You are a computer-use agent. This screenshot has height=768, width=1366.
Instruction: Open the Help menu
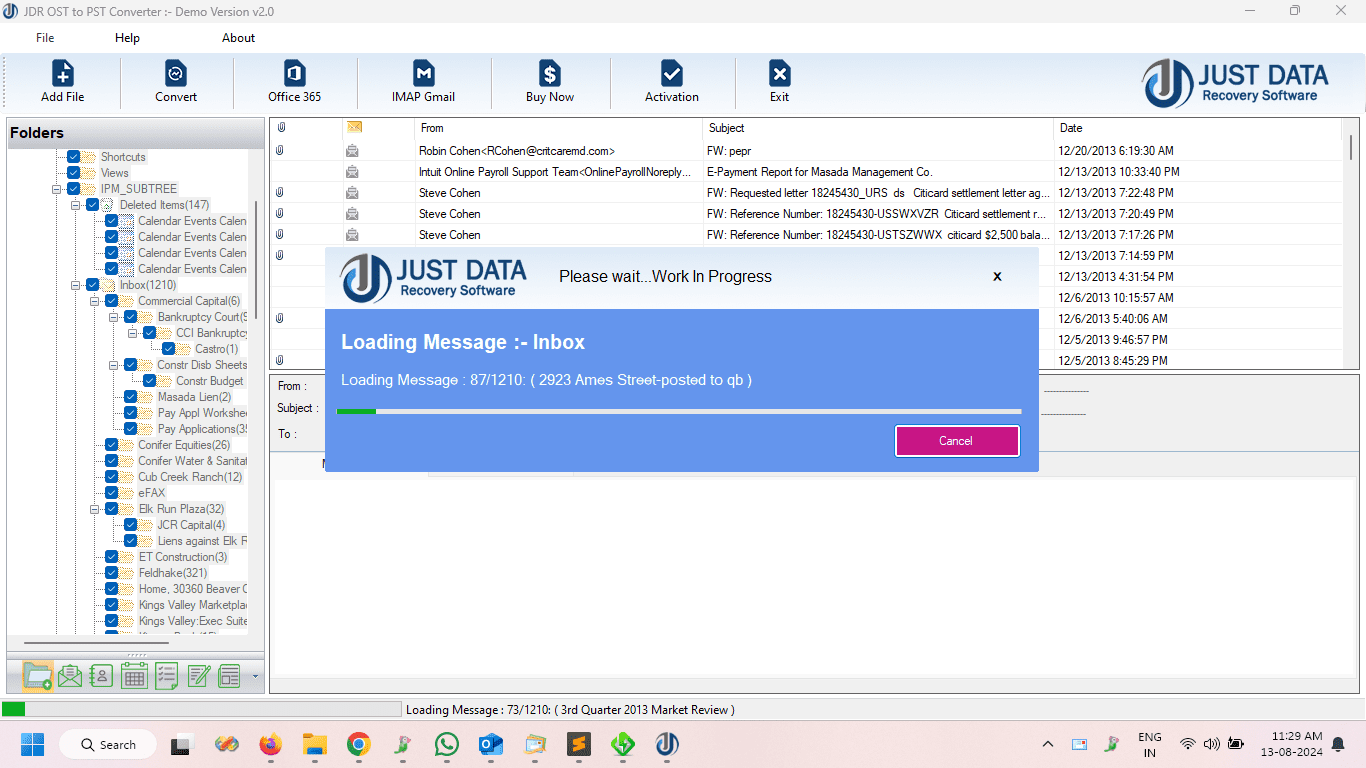click(x=127, y=37)
